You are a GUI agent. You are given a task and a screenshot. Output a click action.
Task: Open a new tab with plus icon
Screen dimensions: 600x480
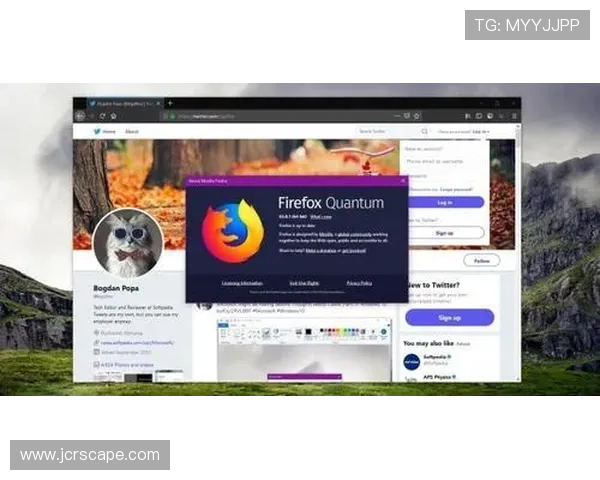[x=170, y=103]
